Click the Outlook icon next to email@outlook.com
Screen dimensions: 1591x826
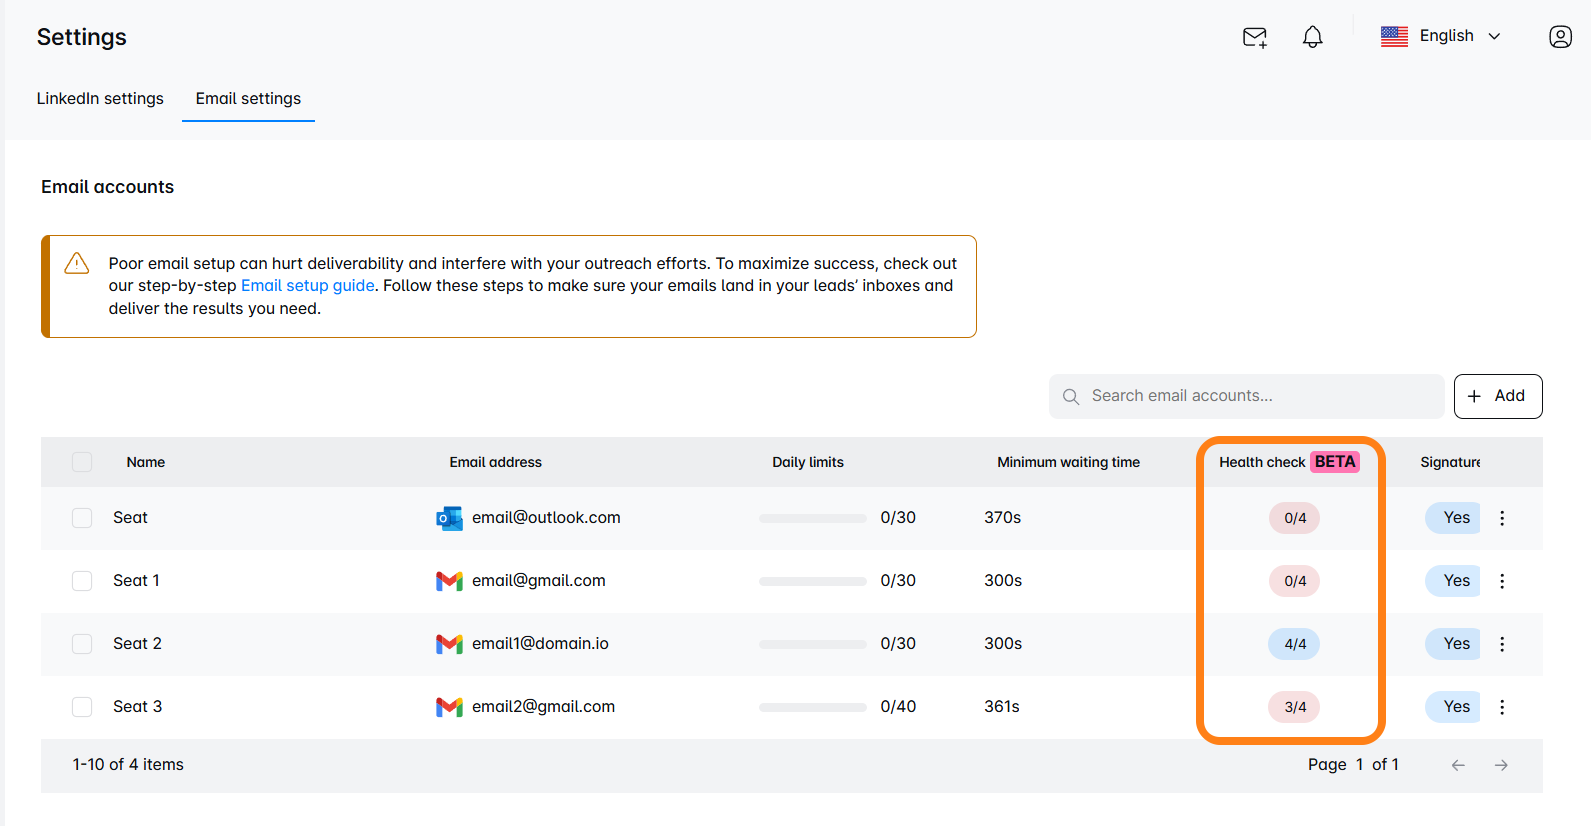coord(449,518)
